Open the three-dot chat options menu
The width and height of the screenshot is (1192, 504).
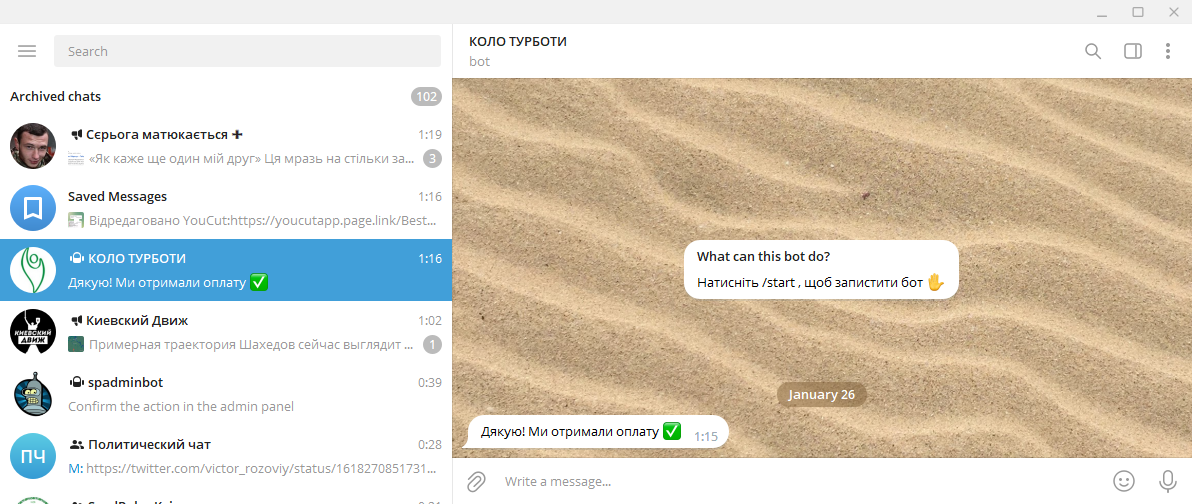pyautogui.click(x=1168, y=51)
